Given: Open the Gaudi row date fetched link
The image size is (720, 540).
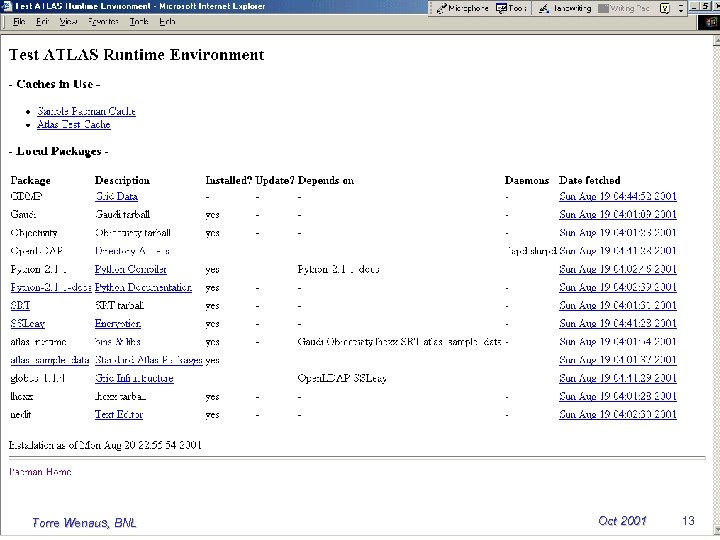Looking at the screenshot, I should click(618, 214).
